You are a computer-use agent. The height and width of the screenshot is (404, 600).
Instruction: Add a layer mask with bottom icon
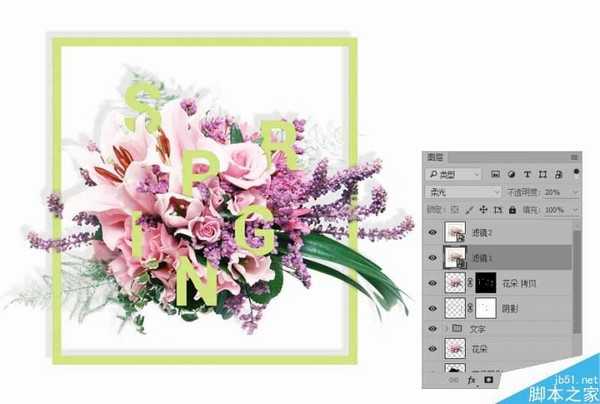pyautogui.click(x=489, y=380)
